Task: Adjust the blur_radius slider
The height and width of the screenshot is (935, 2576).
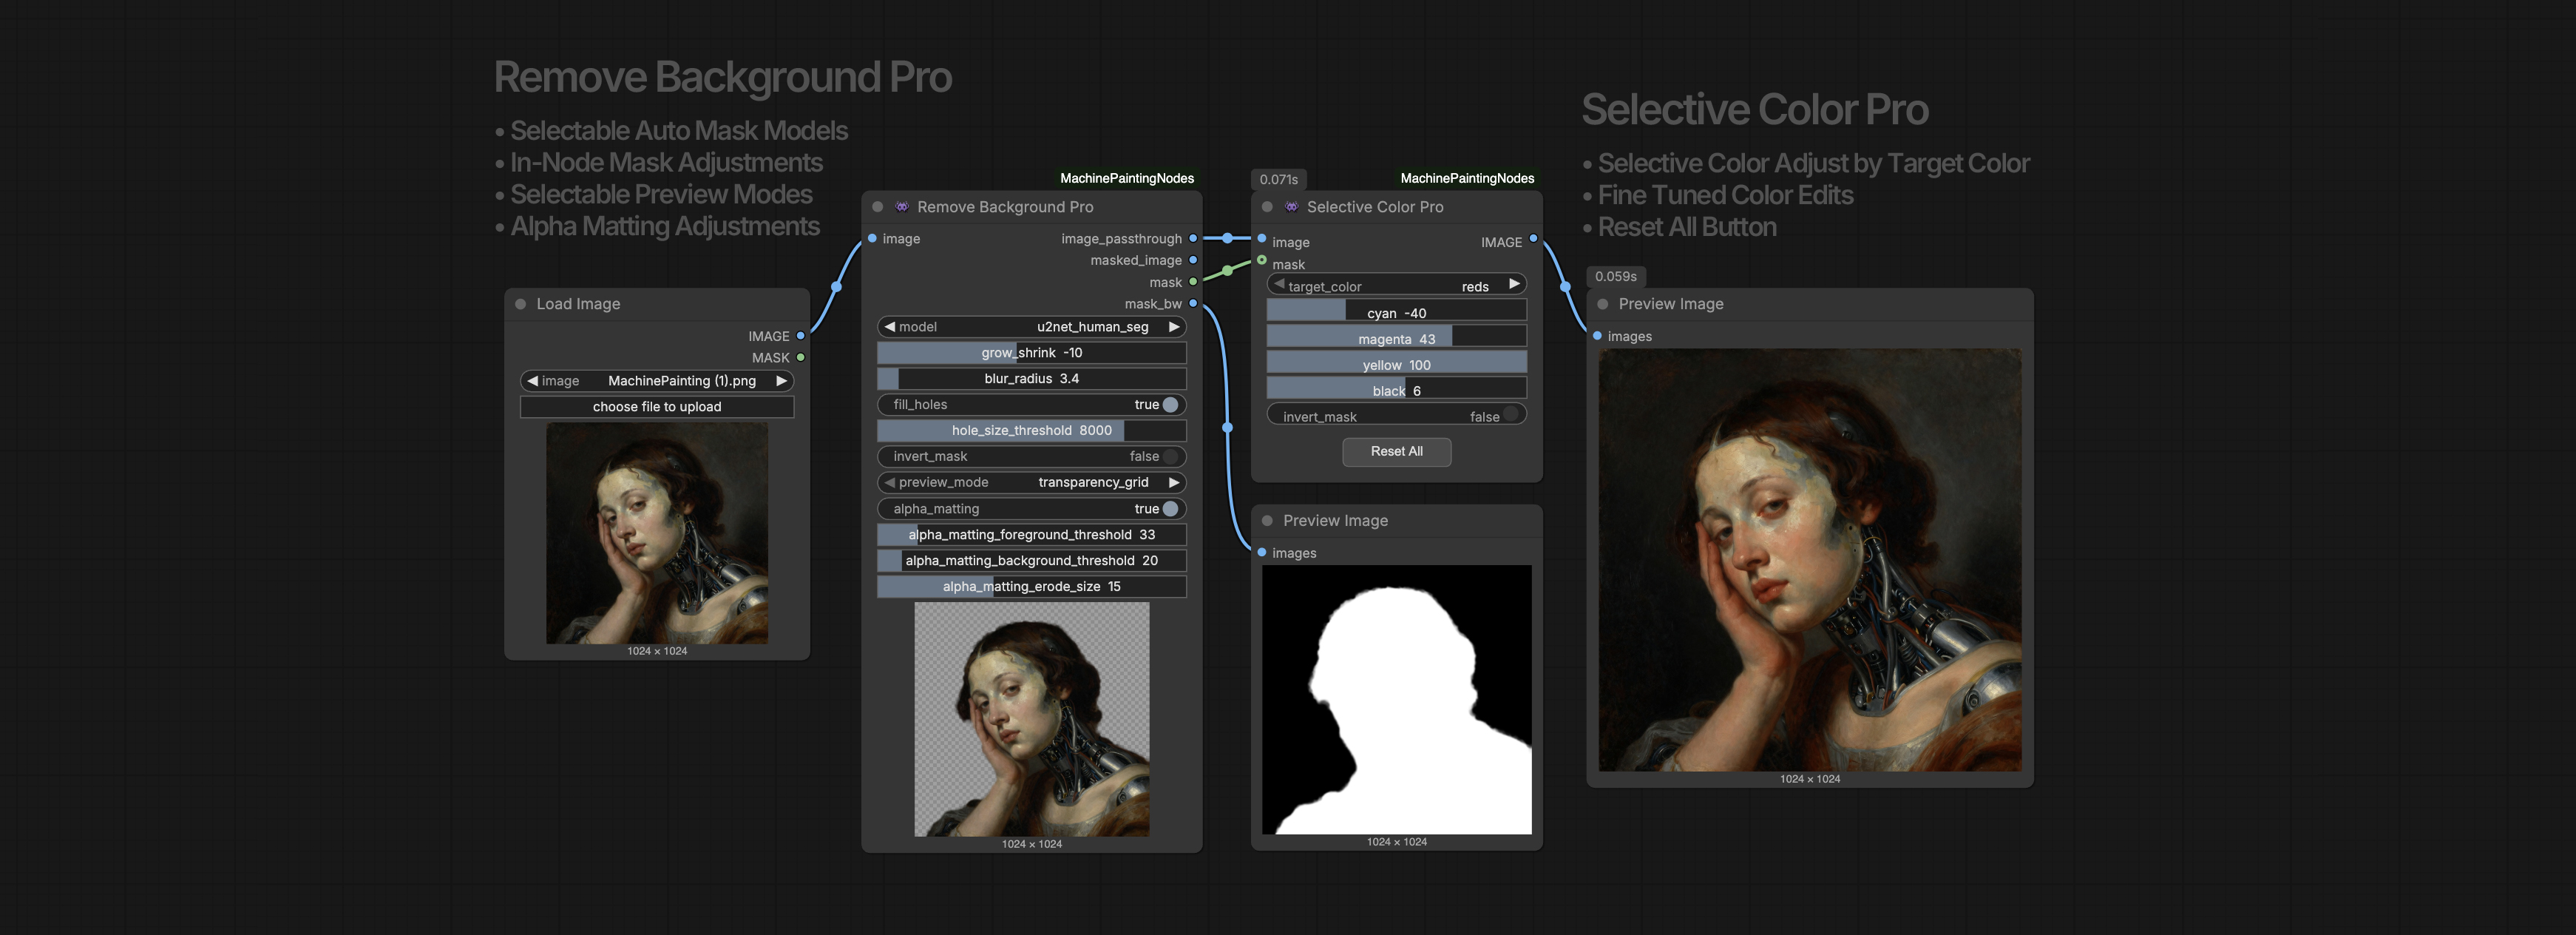Action: coord(1032,379)
